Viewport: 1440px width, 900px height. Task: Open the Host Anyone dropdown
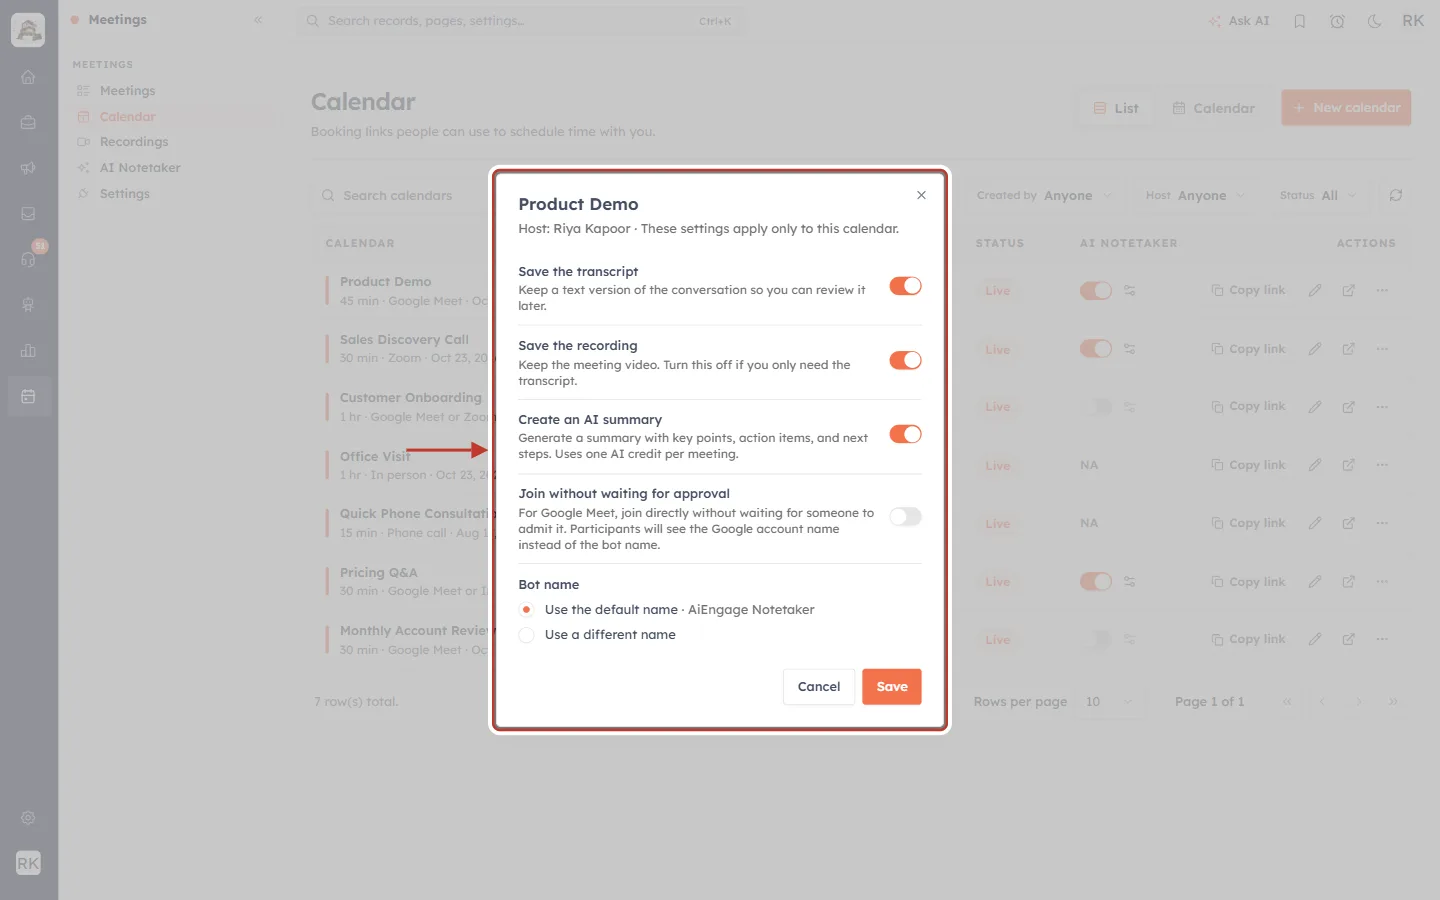click(x=1196, y=196)
